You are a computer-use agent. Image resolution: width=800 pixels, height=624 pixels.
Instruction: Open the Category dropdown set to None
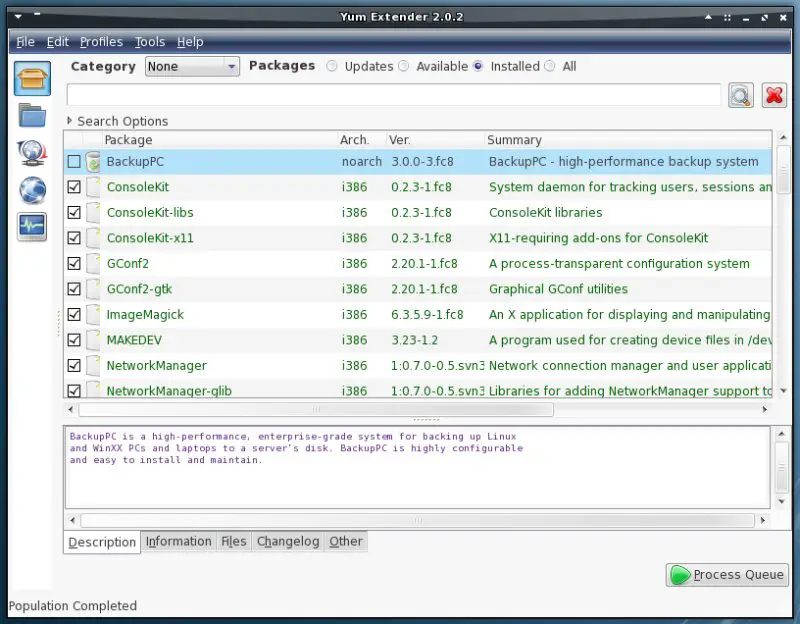pos(192,66)
